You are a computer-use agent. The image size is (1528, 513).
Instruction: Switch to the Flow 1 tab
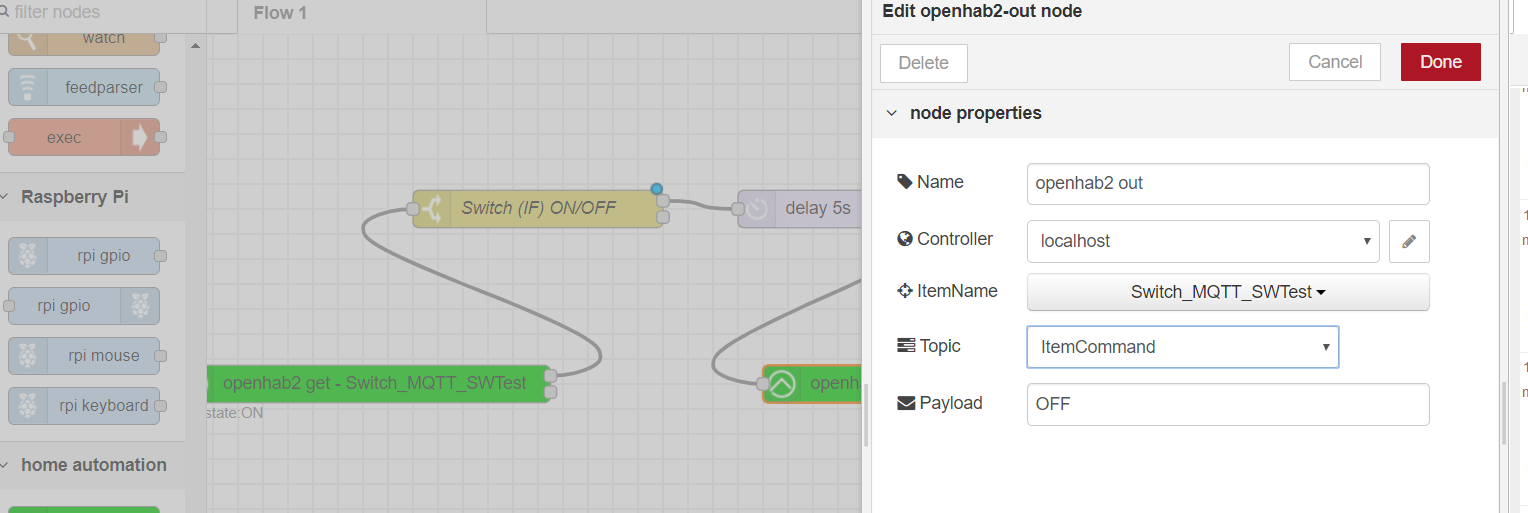click(x=280, y=13)
